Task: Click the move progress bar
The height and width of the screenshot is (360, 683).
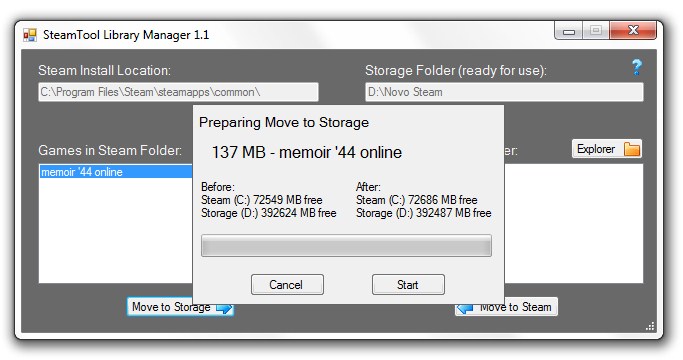Action: pyautogui.click(x=346, y=246)
